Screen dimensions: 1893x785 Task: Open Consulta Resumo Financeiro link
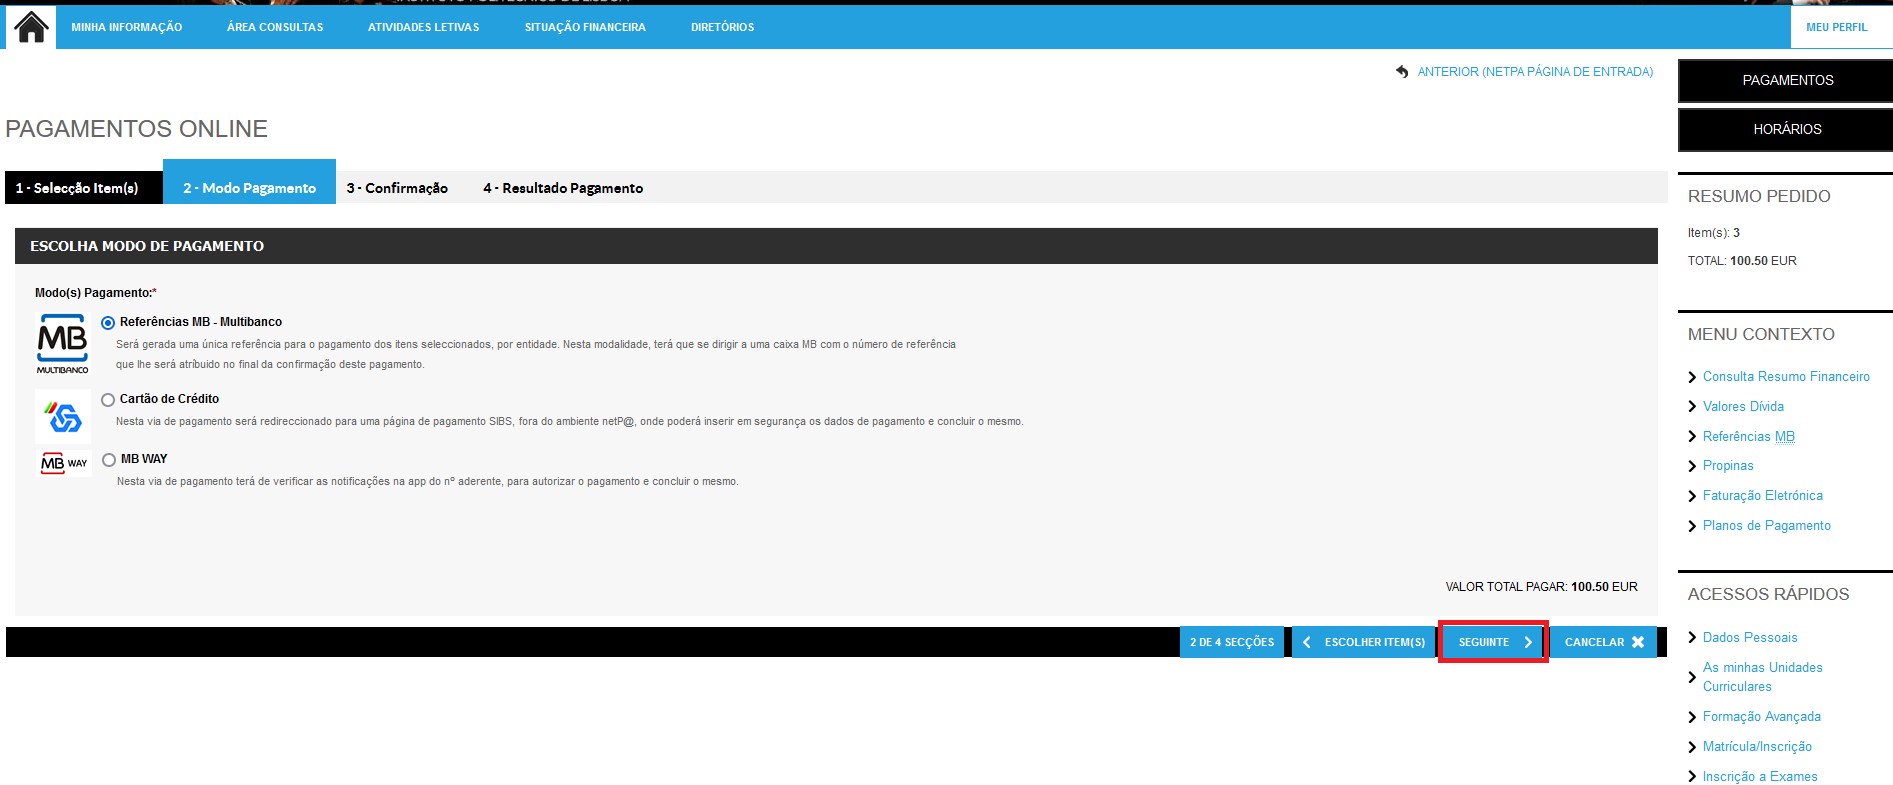point(1786,377)
